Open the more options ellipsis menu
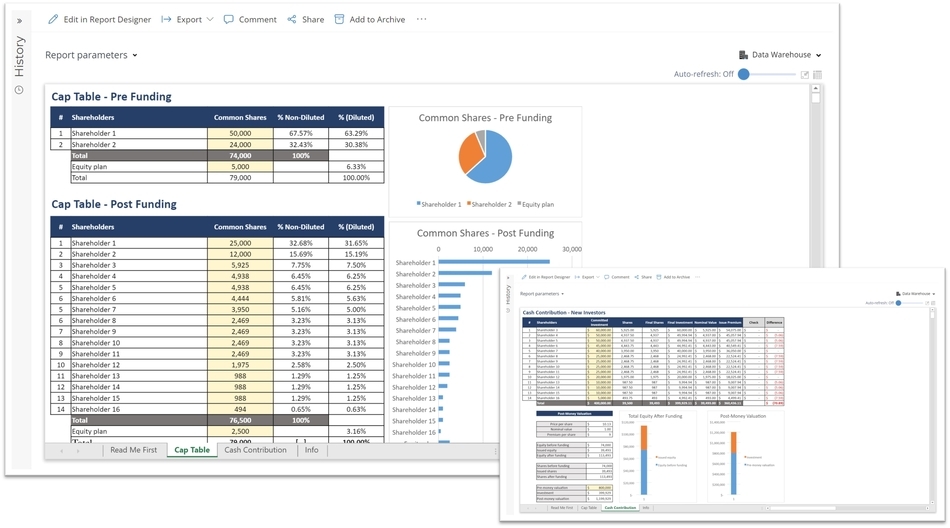 [x=421, y=19]
